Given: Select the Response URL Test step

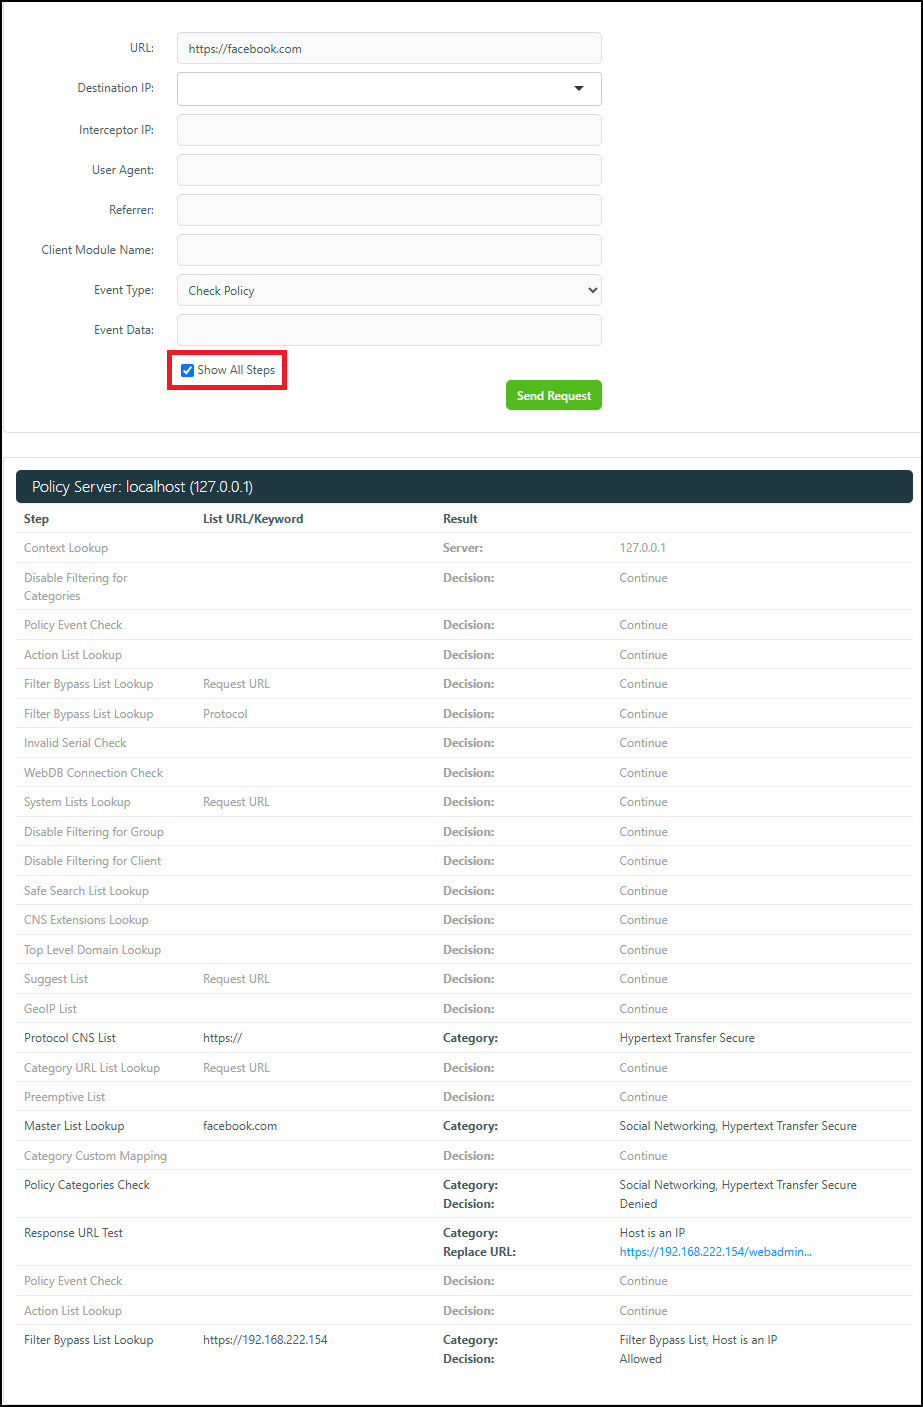Looking at the screenshot, I should click(x=73, y=1233).
